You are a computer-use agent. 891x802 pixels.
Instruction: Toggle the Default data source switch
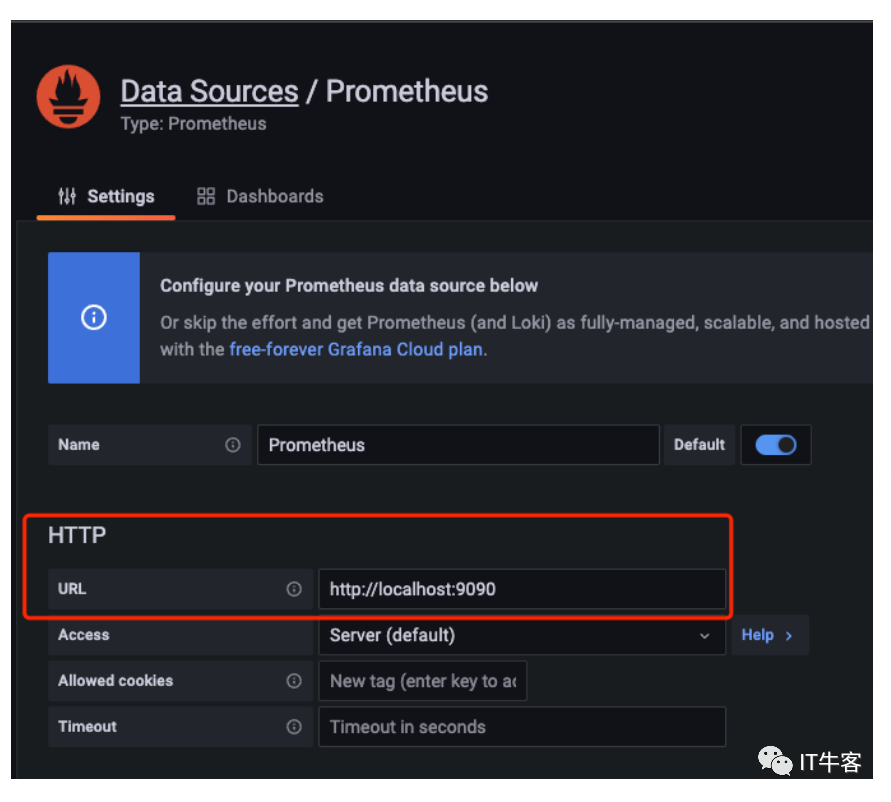(776, 445)
